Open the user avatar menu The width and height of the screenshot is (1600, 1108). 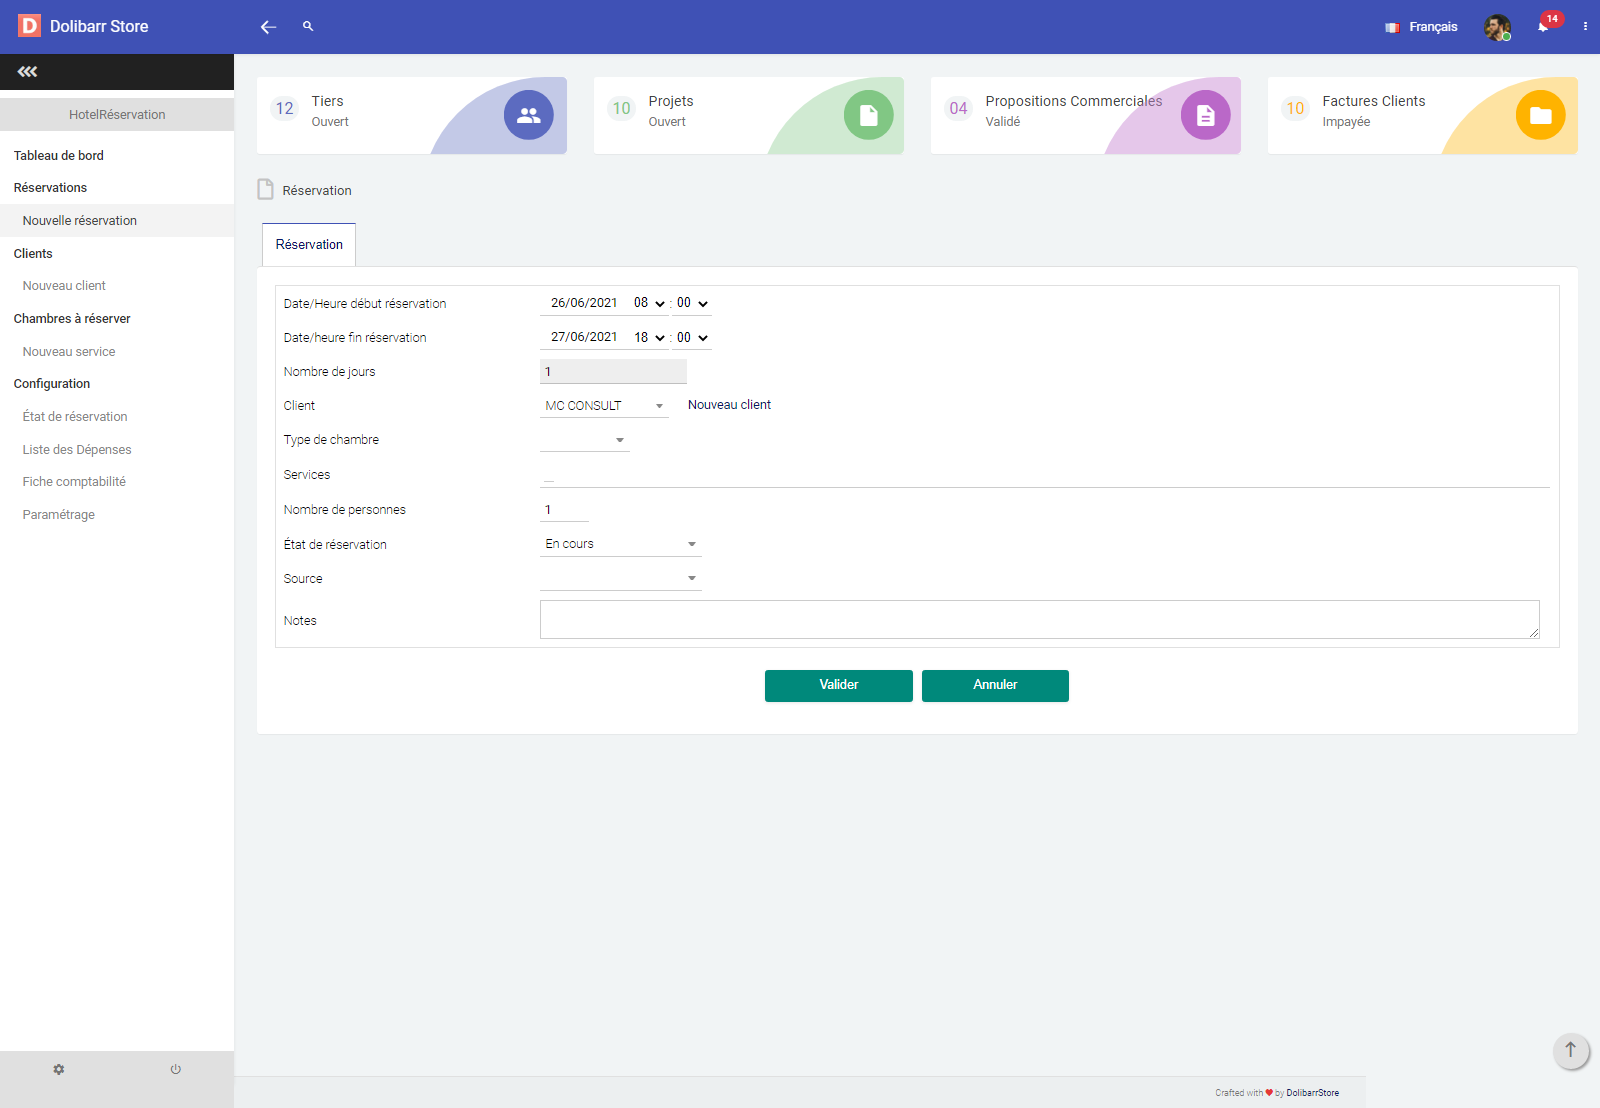(x=1497, y=27)
